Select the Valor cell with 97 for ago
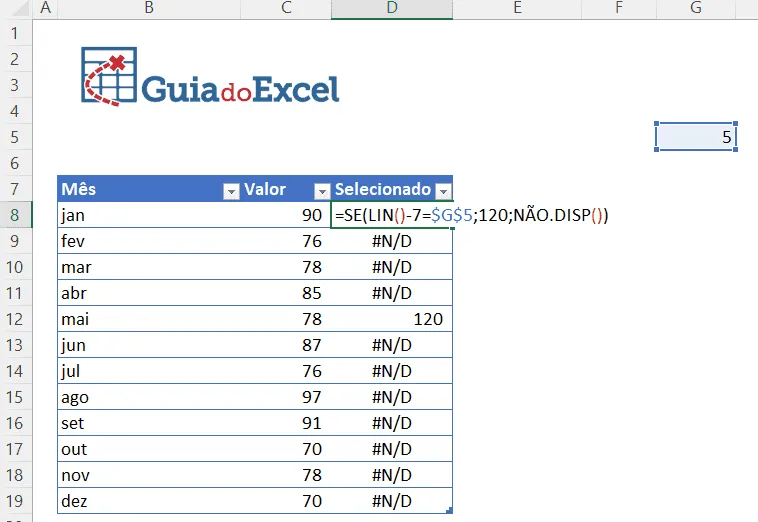758x522 pixels. (286, 397)
